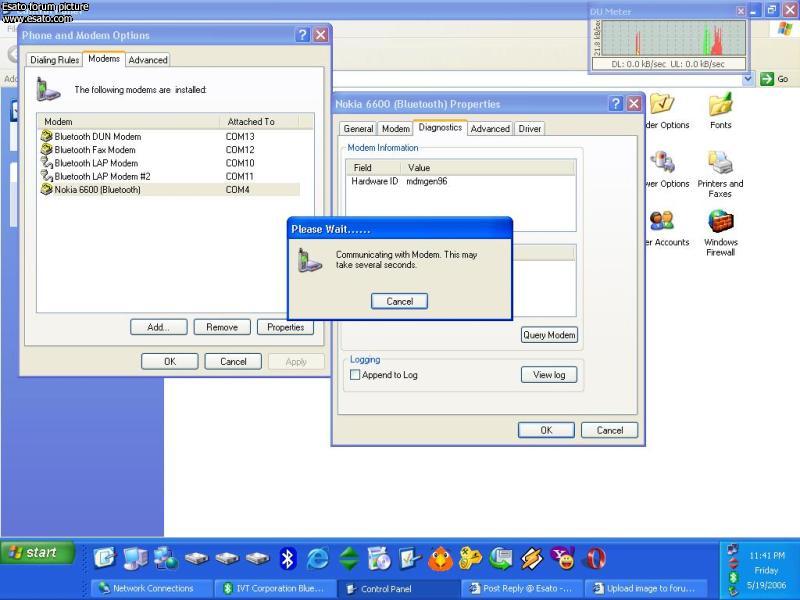
Task: Open the Printers and Faxes icon
Action: click(720, 174)
